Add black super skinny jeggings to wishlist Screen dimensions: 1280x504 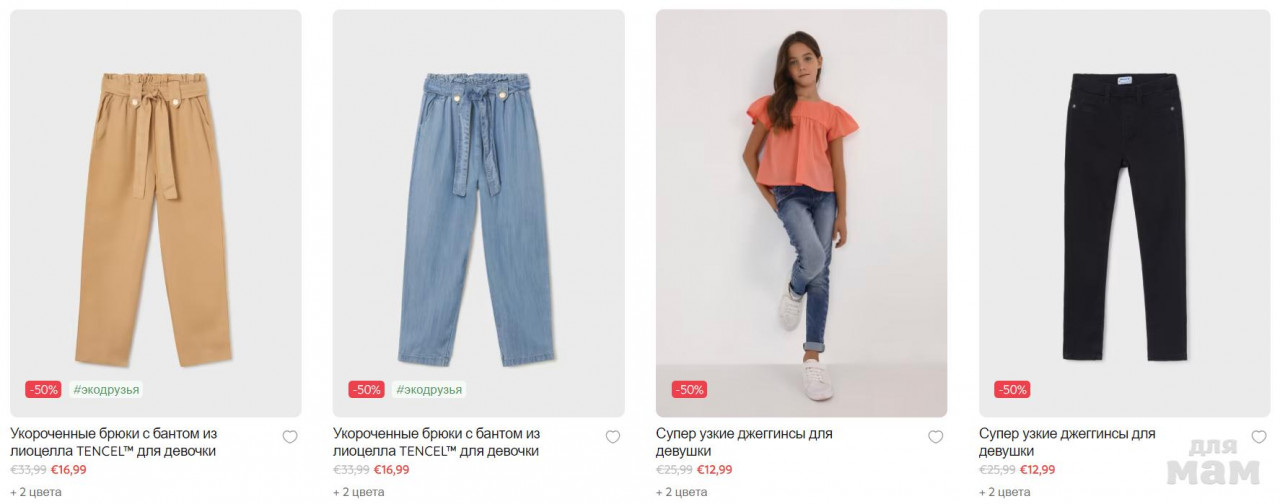tap(1259, 437)
